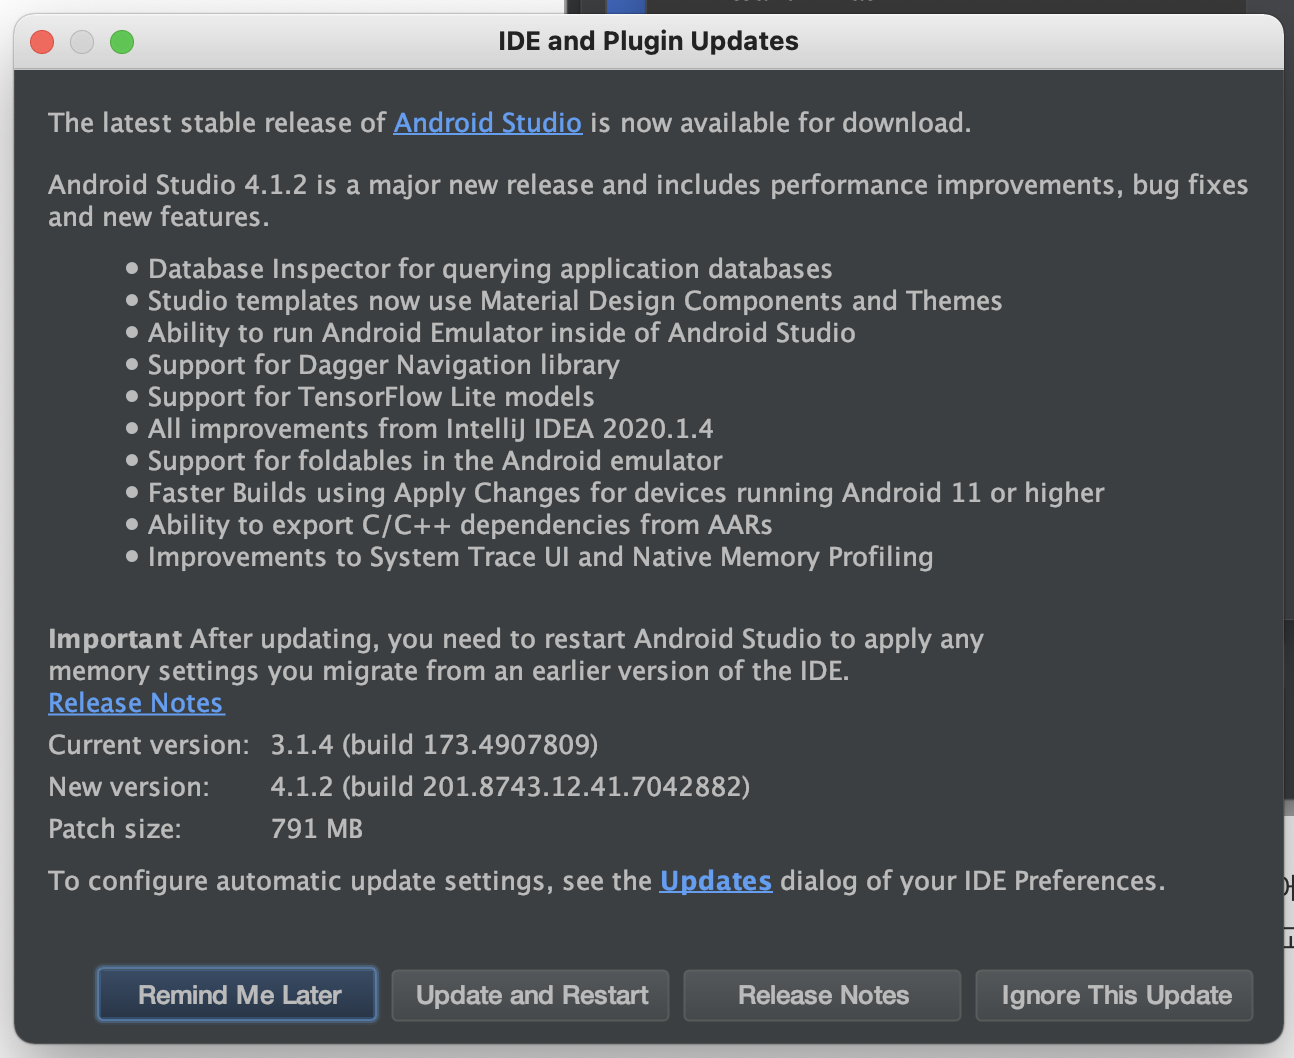Click the 'major new release' description paragraph

pyautogui.click(x=648, y=201)
